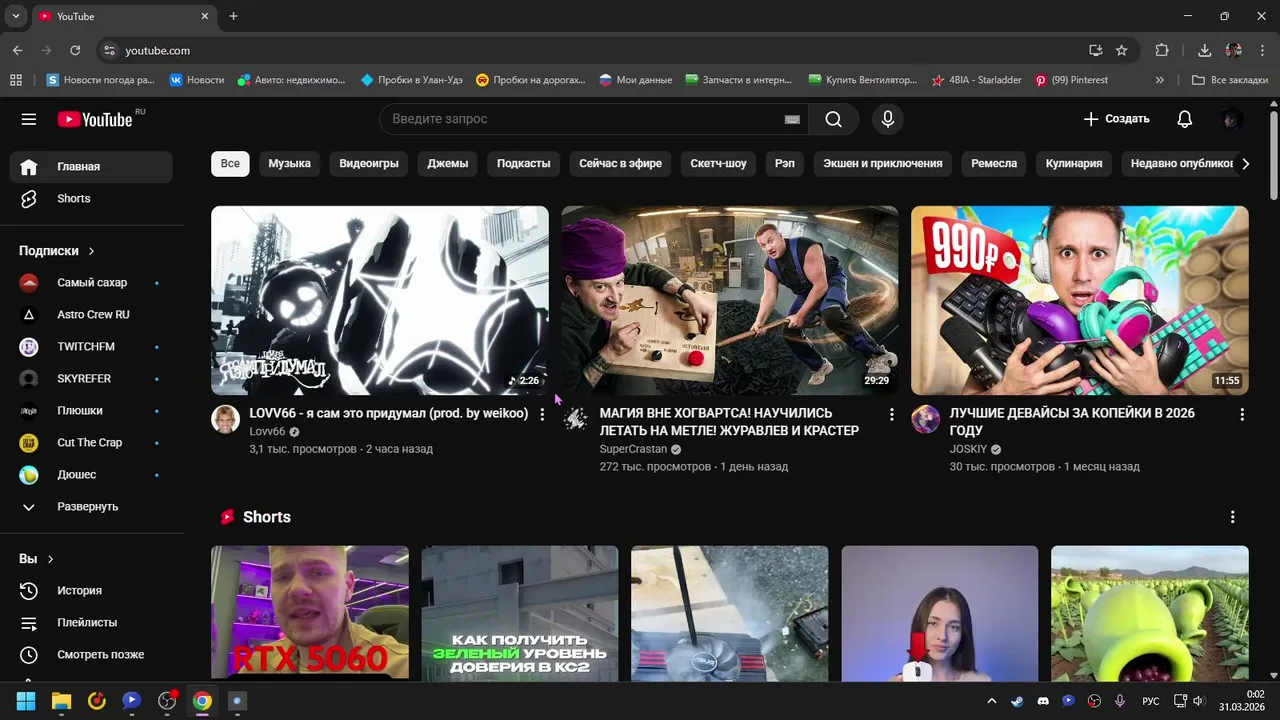Open the Cut The Crap subscription
The image size is (1280, 720).
92,443
